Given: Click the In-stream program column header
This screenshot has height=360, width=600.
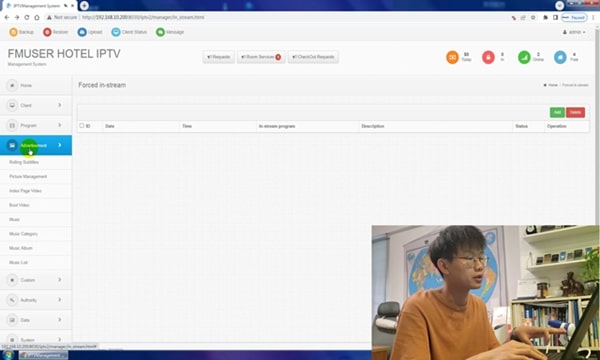Looking at the screenshot, I should [x=277, y=126].
